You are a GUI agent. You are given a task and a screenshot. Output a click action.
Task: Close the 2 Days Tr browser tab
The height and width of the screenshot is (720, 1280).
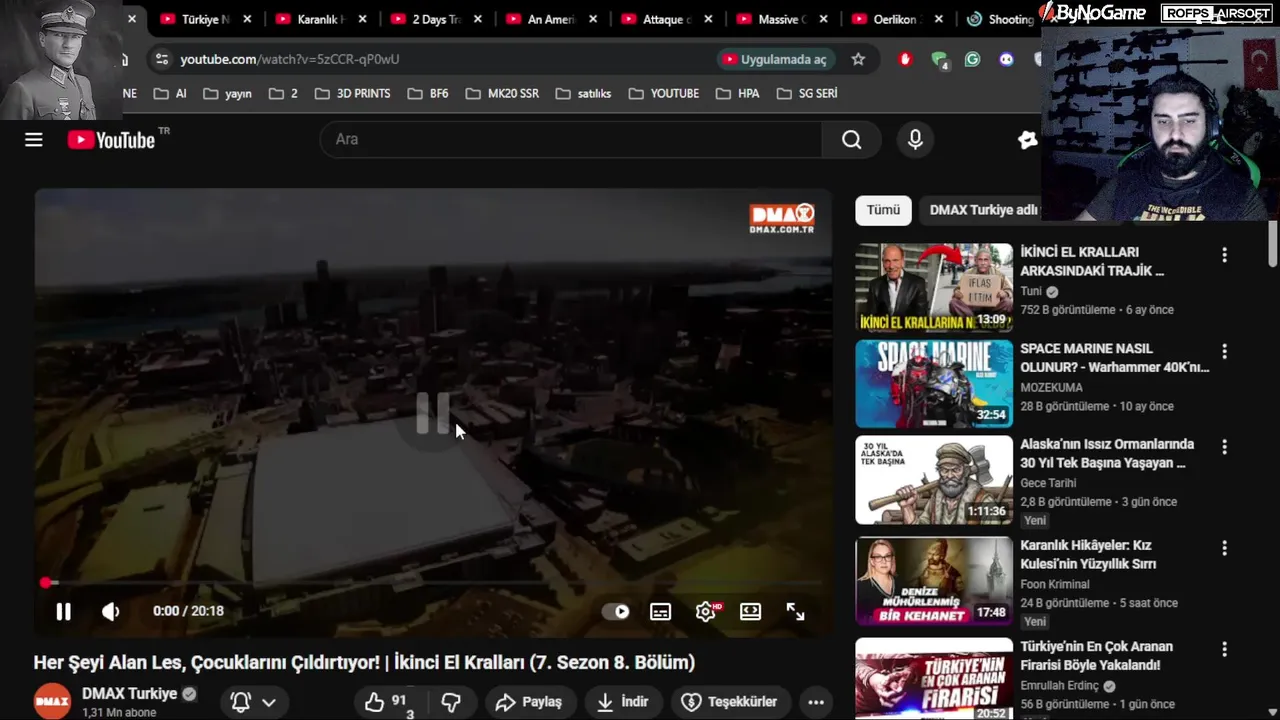478,19
